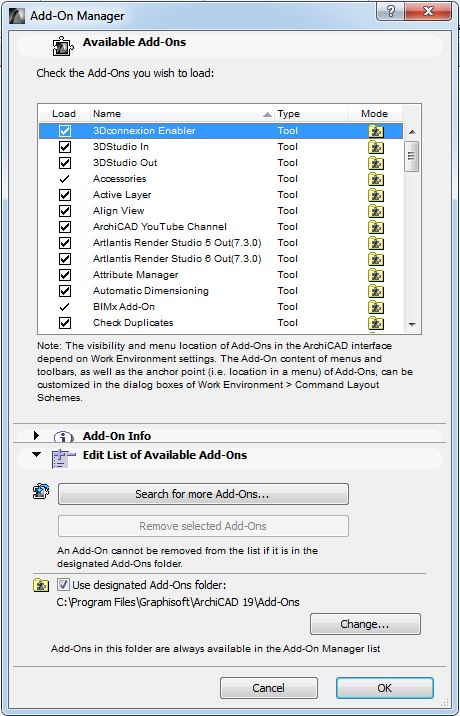Select the Active Layer add-on name
This screenshot has width=460, height=716.
pyautogui.click(x=122, y=195)
